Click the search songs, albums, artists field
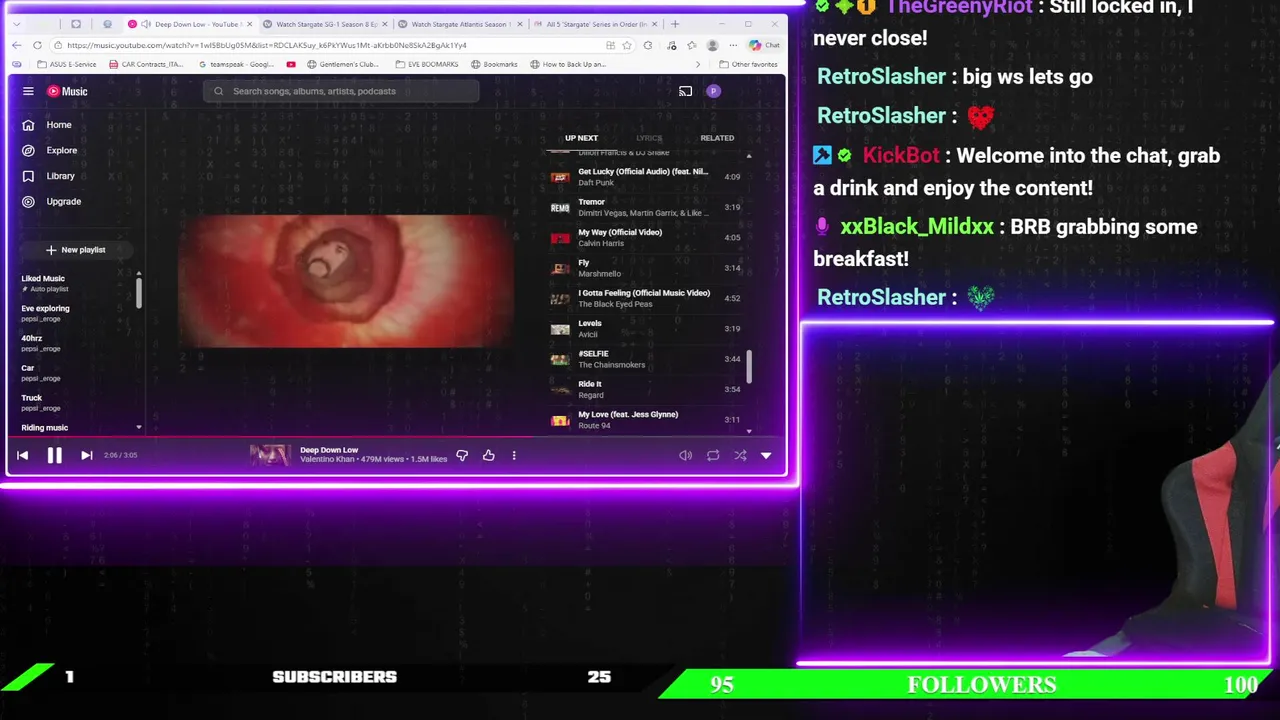Image resolution: width=1280 pixels, height=720 pixels. (x=342, y=91)
